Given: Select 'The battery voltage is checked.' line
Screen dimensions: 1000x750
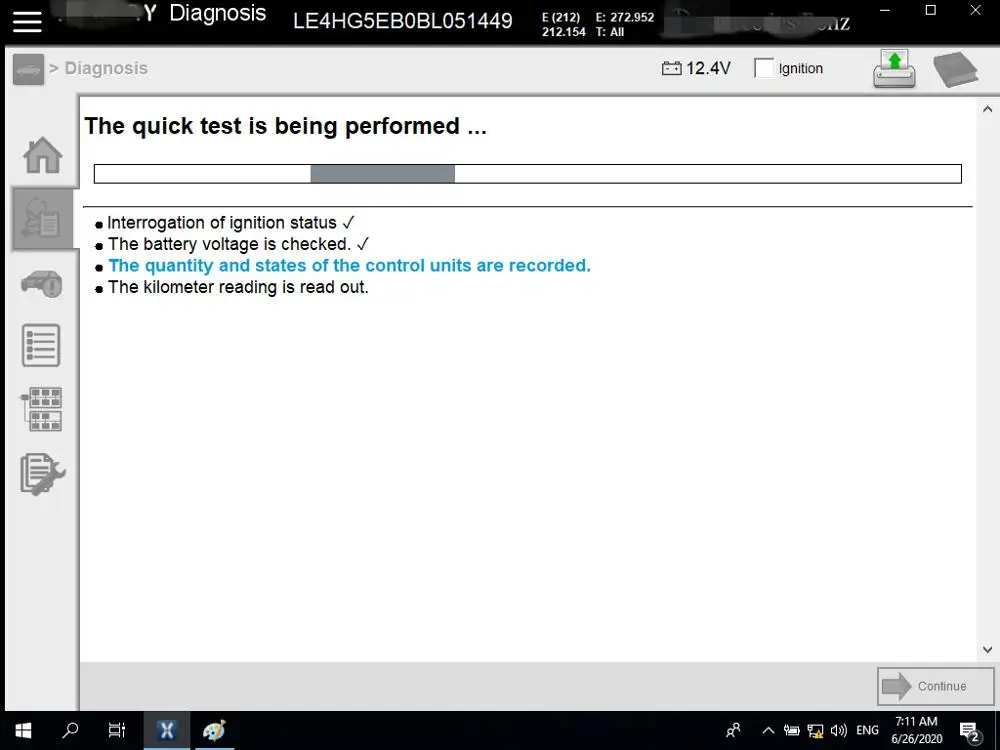Looking at the screenshot, I should click(x=232, y=244).
